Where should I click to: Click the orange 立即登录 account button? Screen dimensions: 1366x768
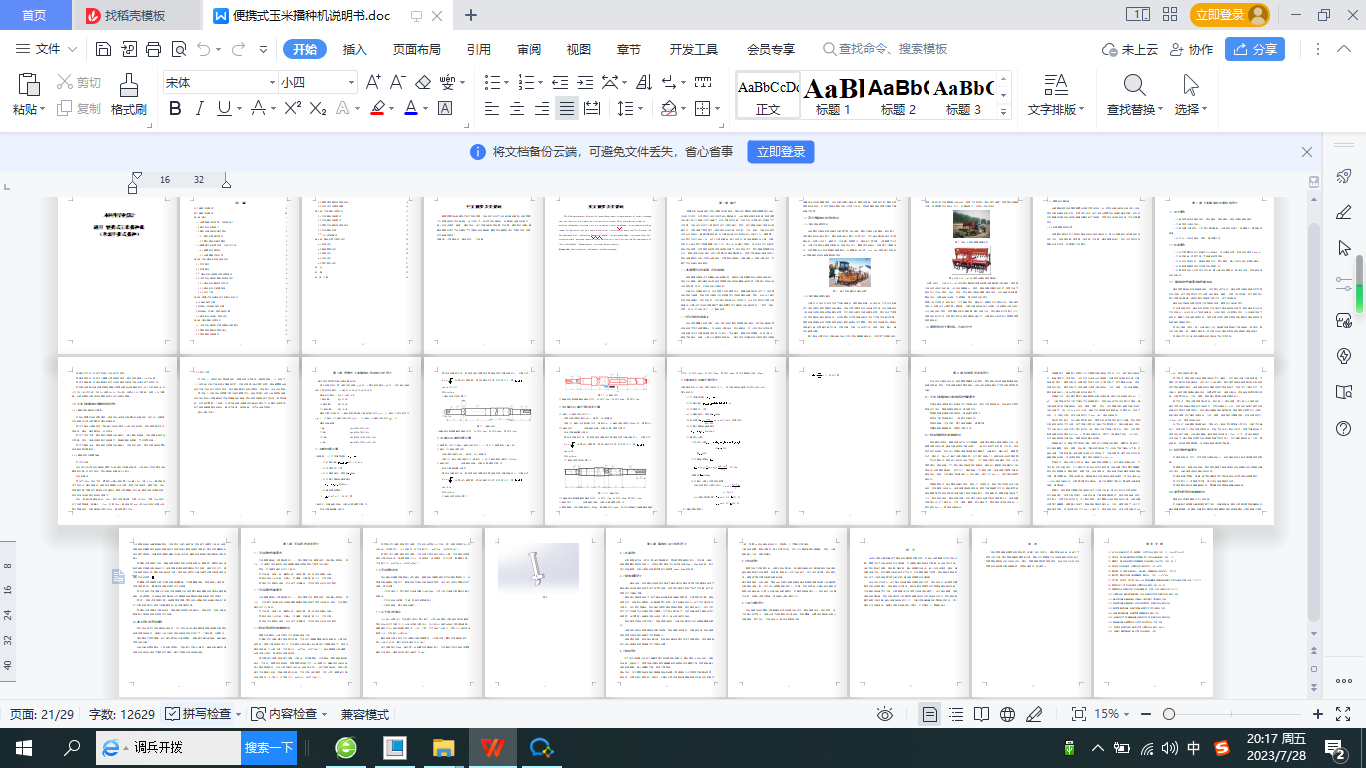(1229, 15)
